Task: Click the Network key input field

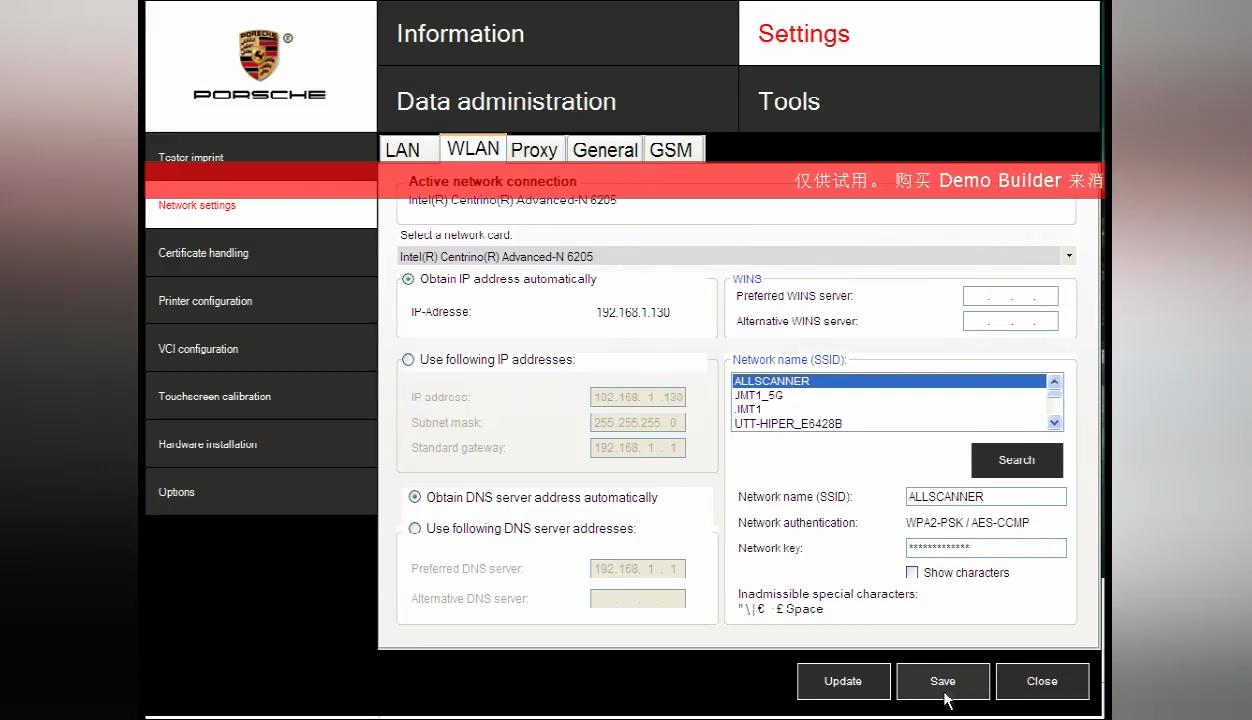Action: [986, 548]
